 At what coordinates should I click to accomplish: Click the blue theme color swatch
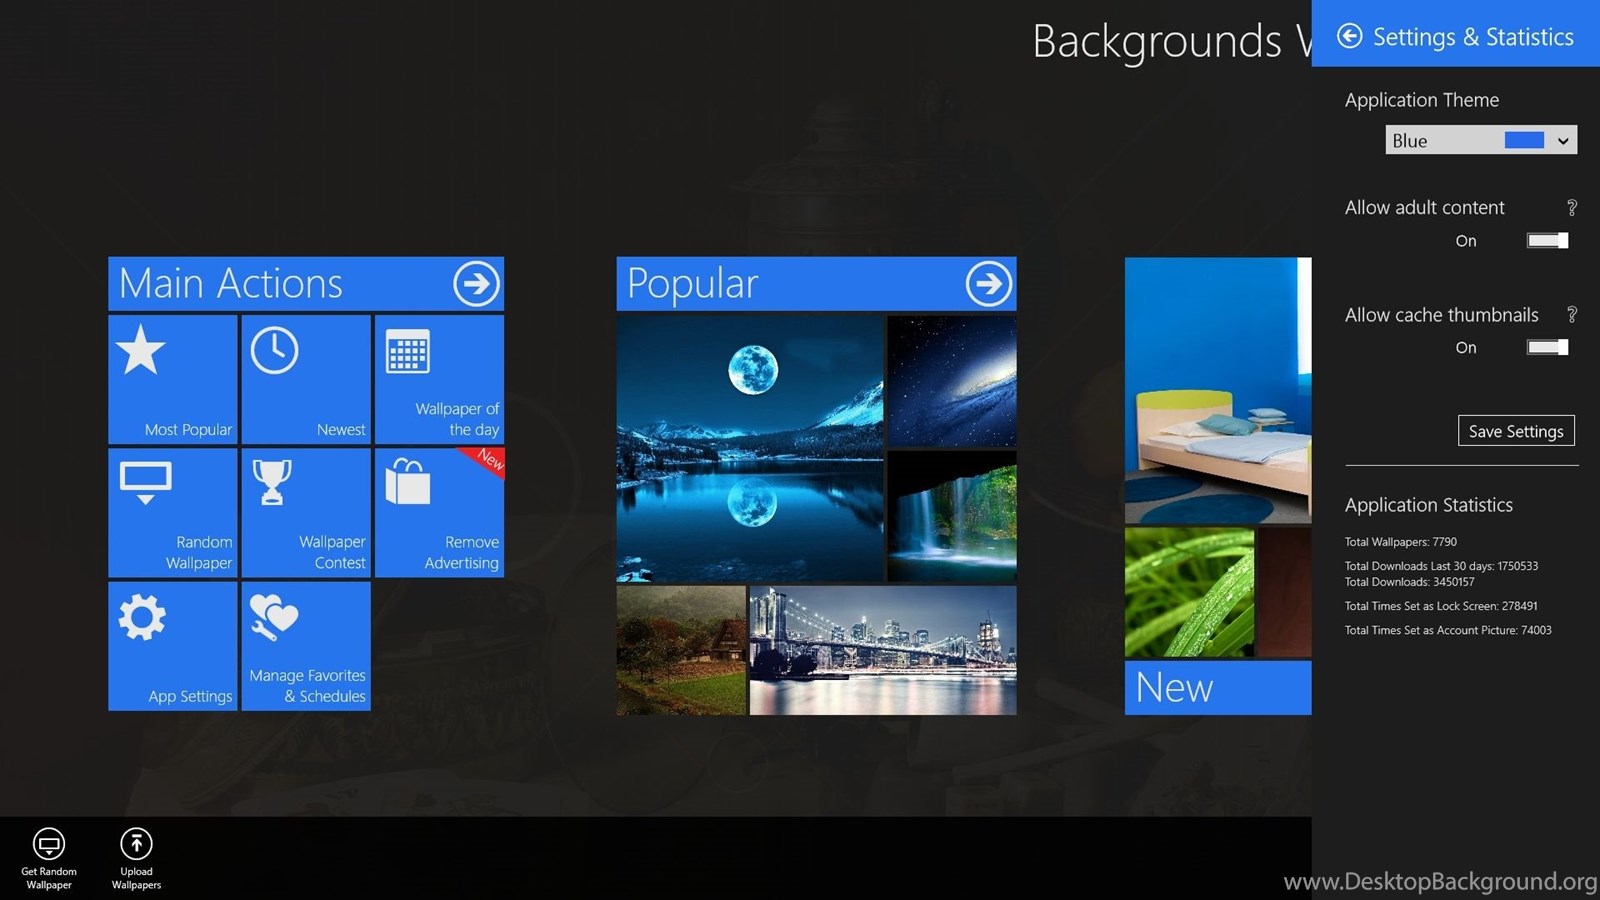(1524, 141)
